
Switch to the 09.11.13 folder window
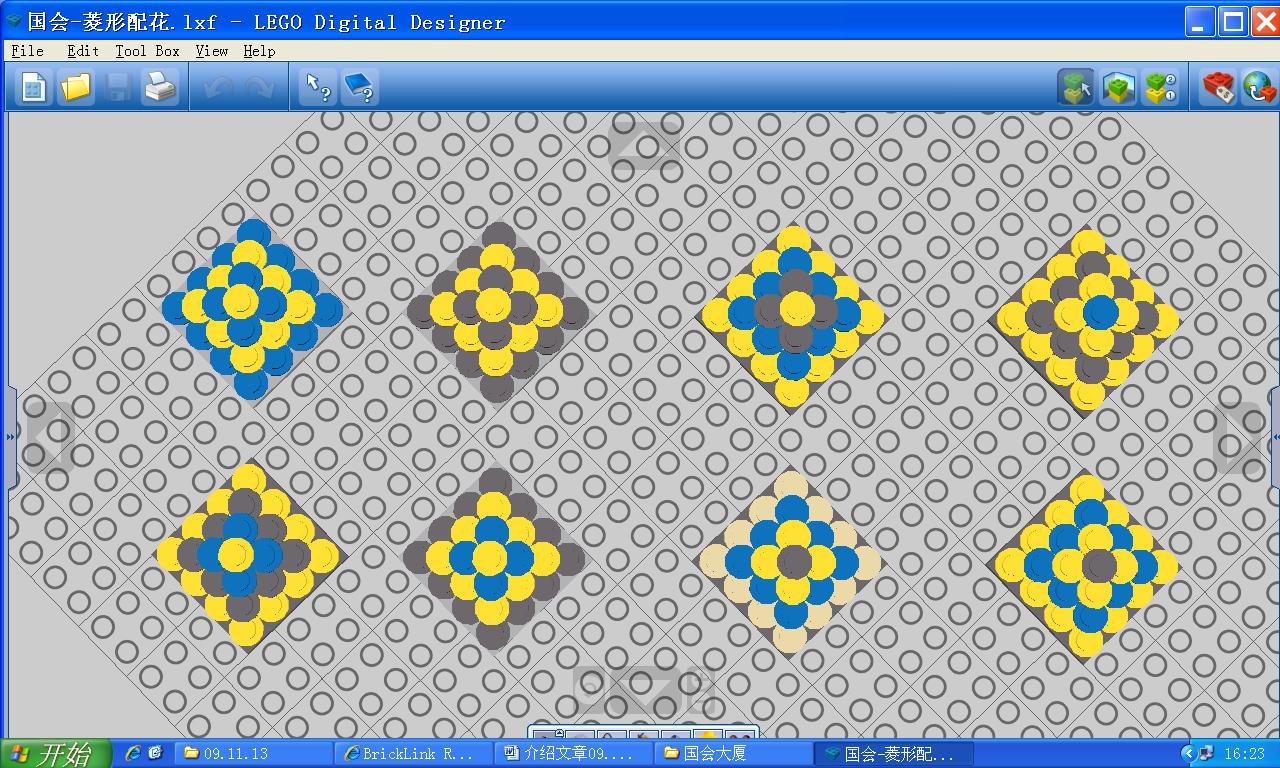254,753
